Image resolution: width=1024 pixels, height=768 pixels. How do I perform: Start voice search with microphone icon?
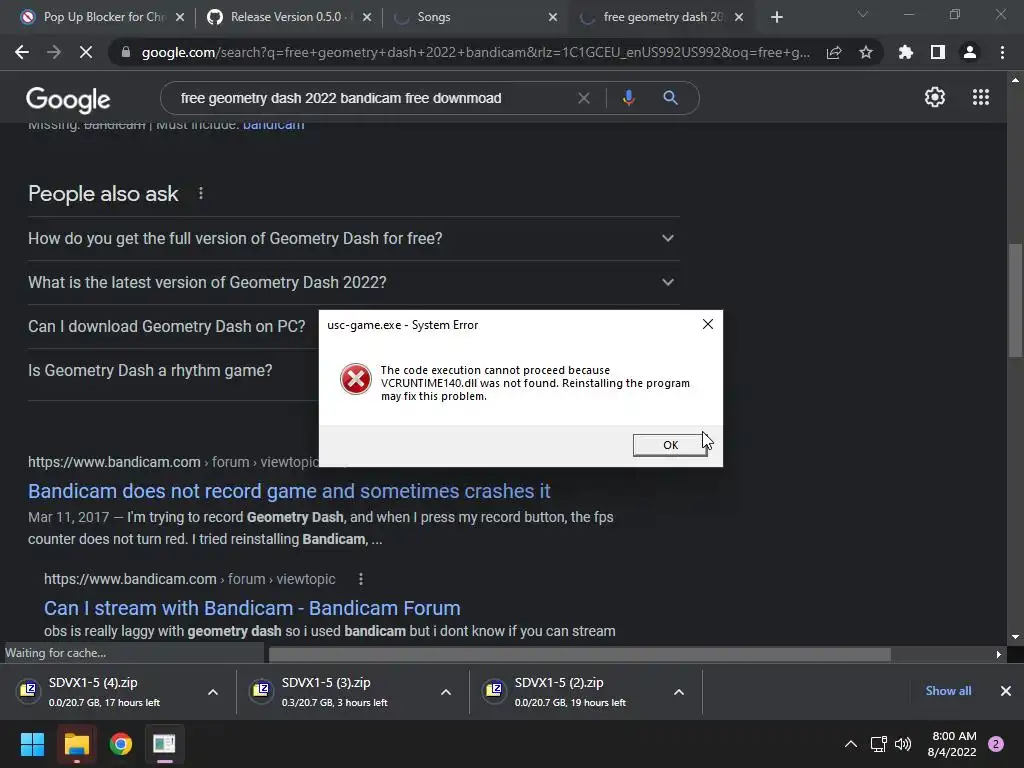pyautogui.click(x=628, y=98)
